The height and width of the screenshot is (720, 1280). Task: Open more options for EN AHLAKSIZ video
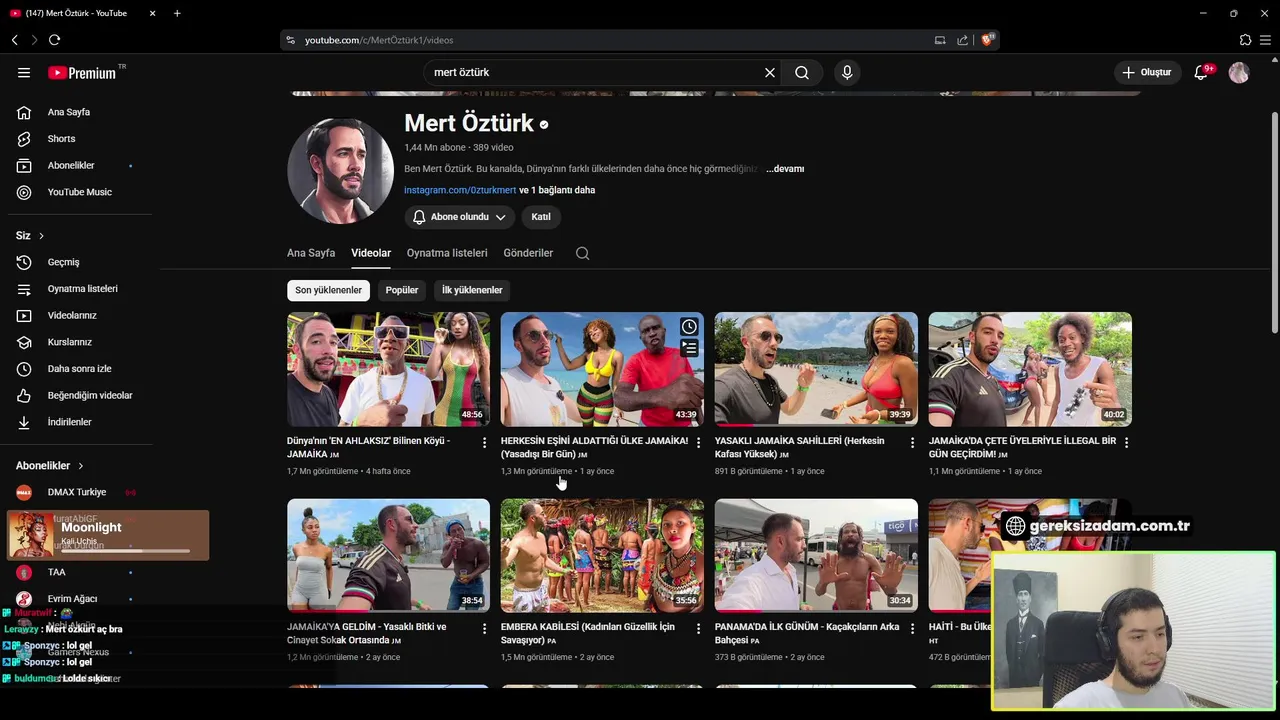pyautogui.click(x=485, y=442)
